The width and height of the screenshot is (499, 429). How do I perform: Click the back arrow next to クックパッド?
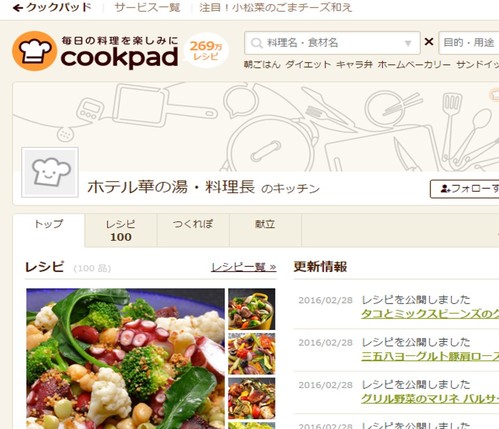(18, 8)
